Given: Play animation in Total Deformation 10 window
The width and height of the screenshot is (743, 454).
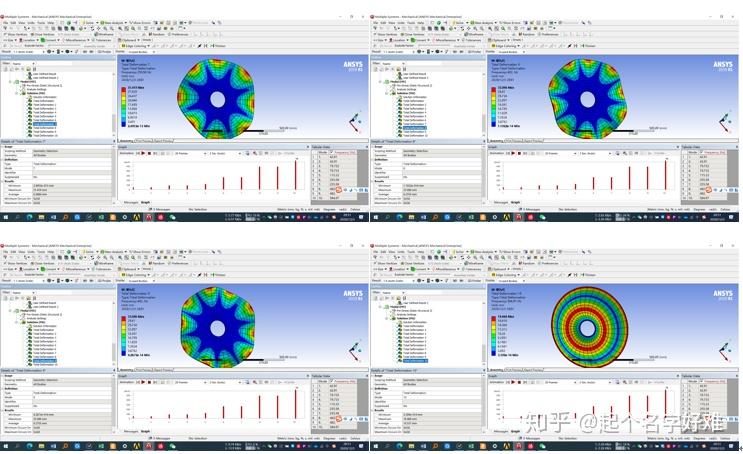Looking at the screenshot, I should [x=513, y=382].
